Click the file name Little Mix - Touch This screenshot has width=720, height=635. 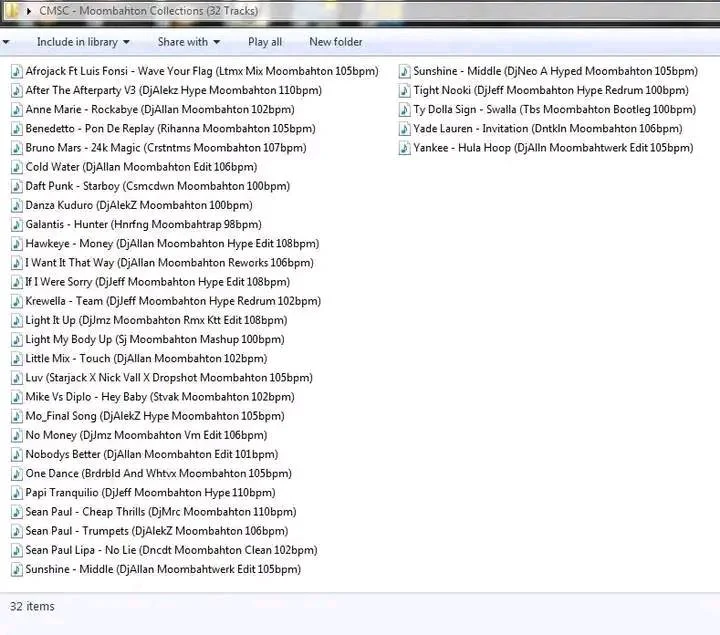(x=146, y=359)
